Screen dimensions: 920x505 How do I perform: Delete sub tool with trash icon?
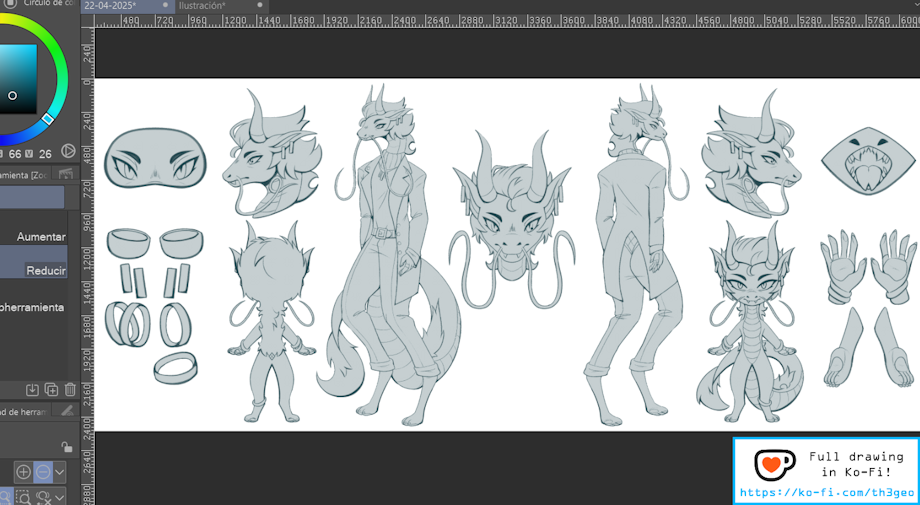point(70,389)
